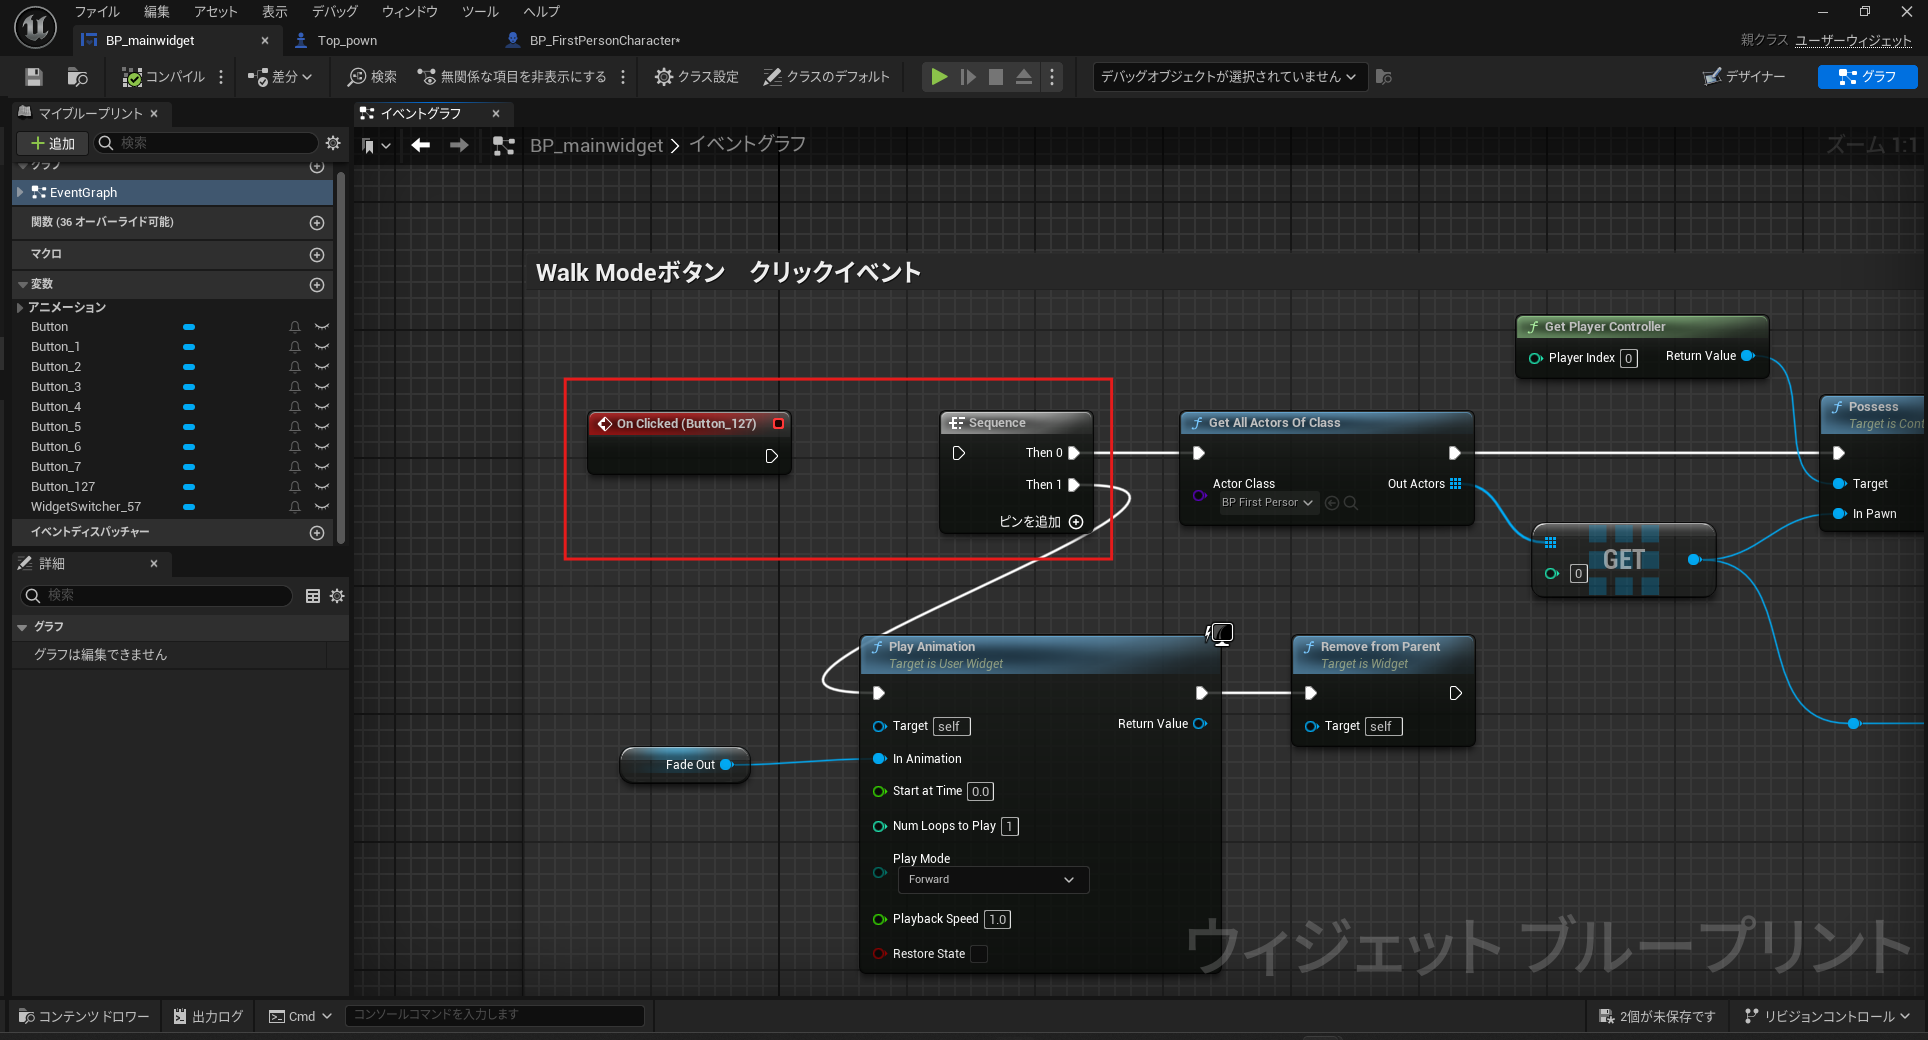The image size is (1928, 1040).
Task: Click add pin plus on Sequence node
Action: pyautogui.click(x=1076, y=522)
